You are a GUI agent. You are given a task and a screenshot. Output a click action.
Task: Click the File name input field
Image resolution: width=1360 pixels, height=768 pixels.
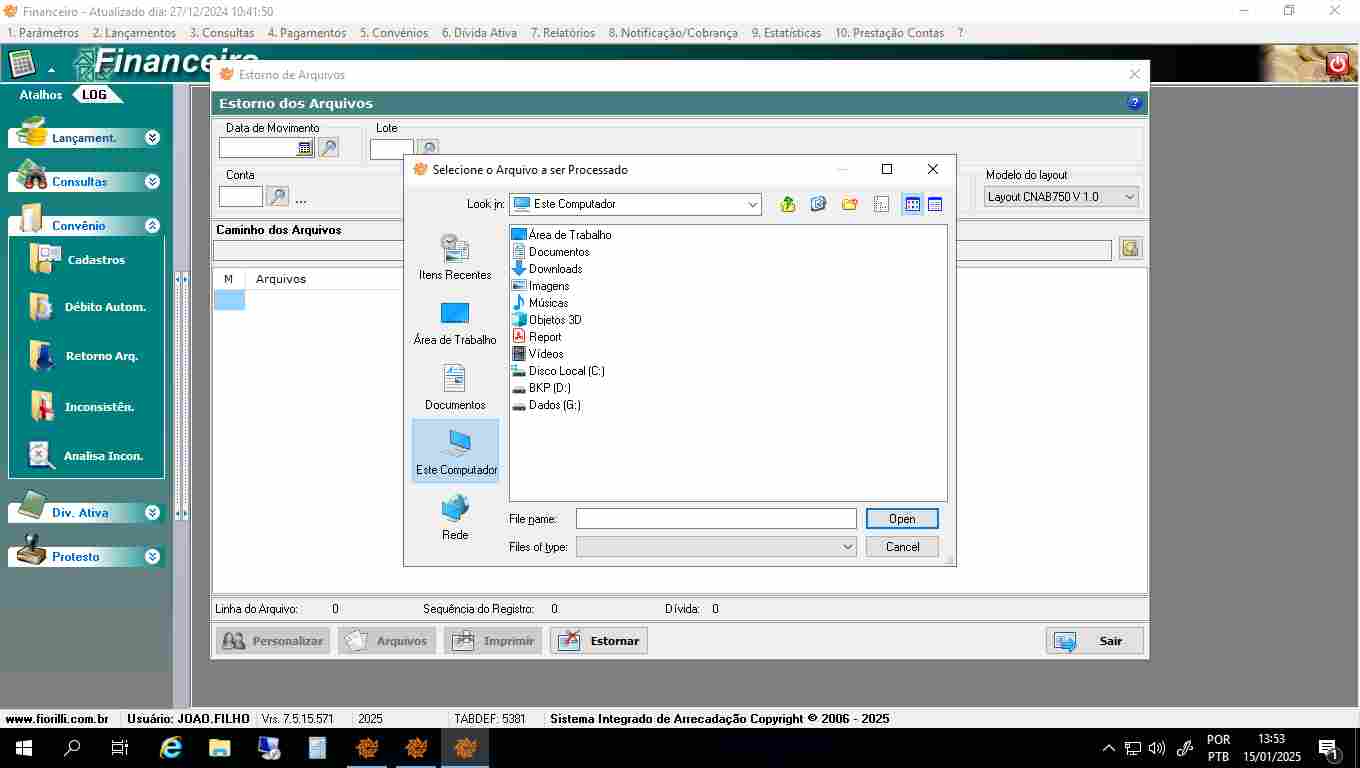pos(716,519)
